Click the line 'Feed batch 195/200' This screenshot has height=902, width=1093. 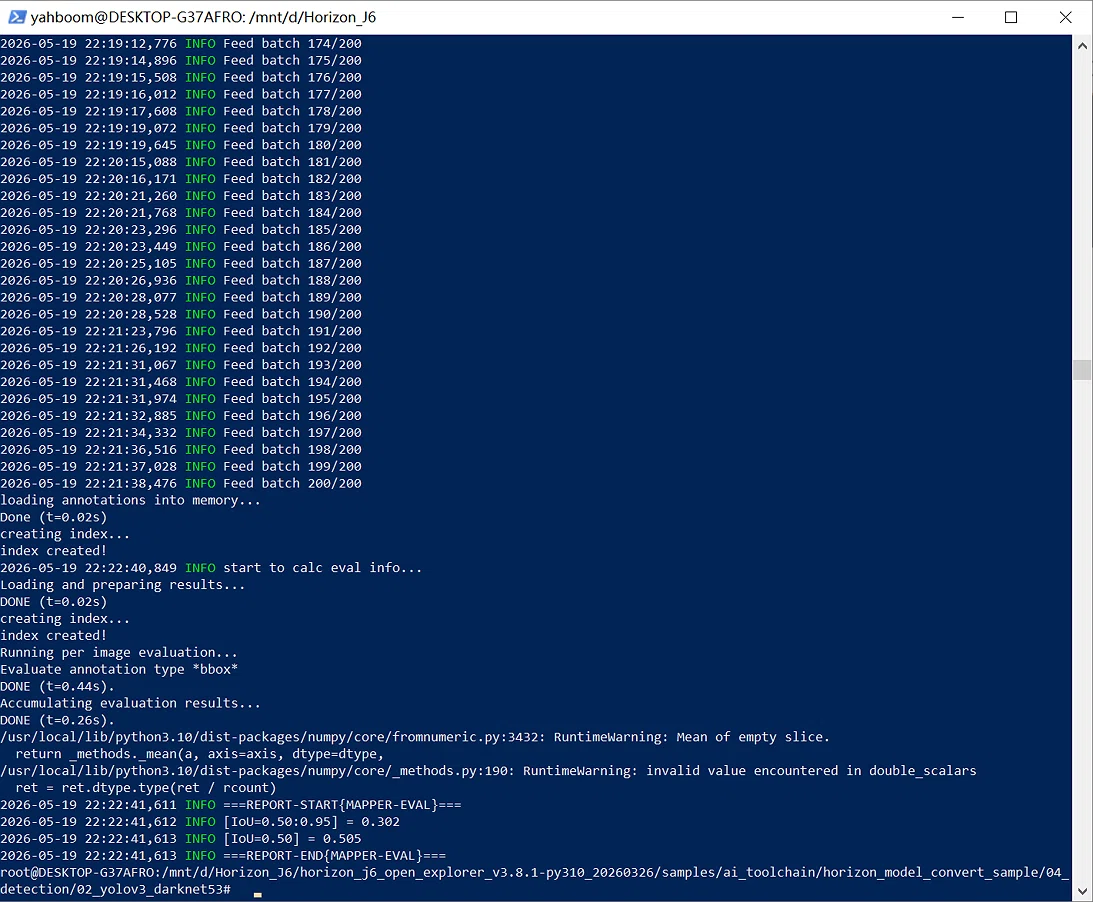pyautogui.click(x=181, y=399)
